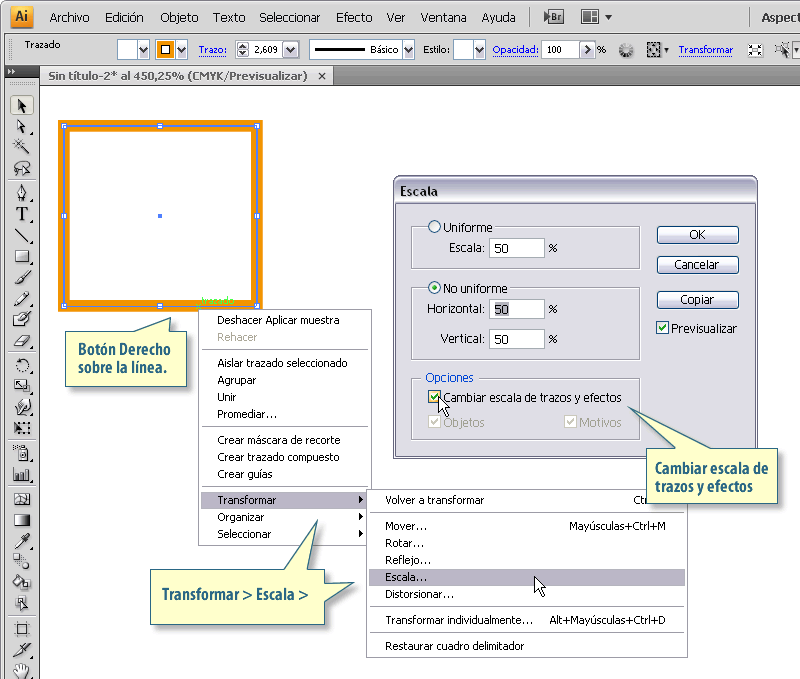The image size is (800, 679).
Task: Open the stroke weight dropdown
Action: pyautogui.click(x=290, y=49)
